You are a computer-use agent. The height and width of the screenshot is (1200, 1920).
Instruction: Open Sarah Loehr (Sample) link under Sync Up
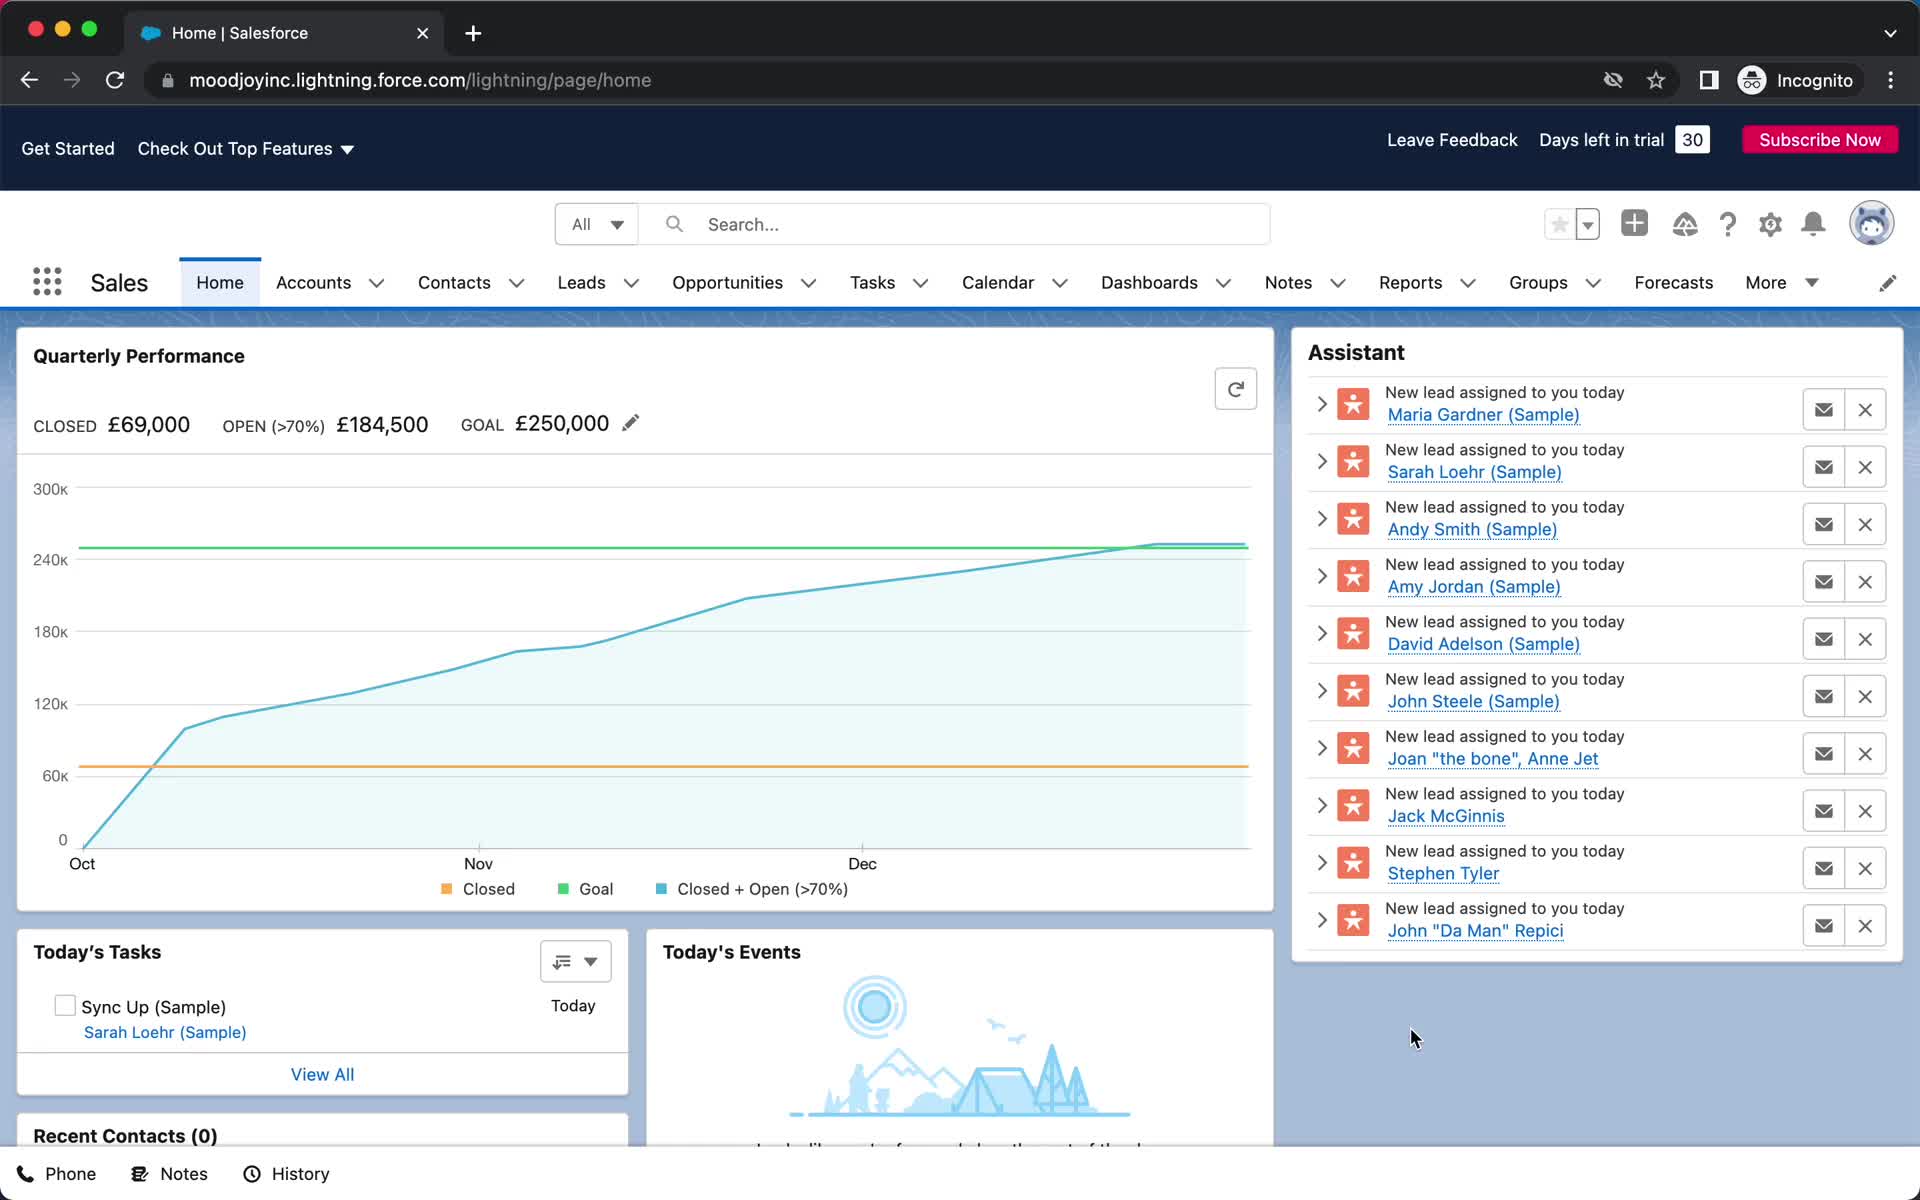point(165,1032)
